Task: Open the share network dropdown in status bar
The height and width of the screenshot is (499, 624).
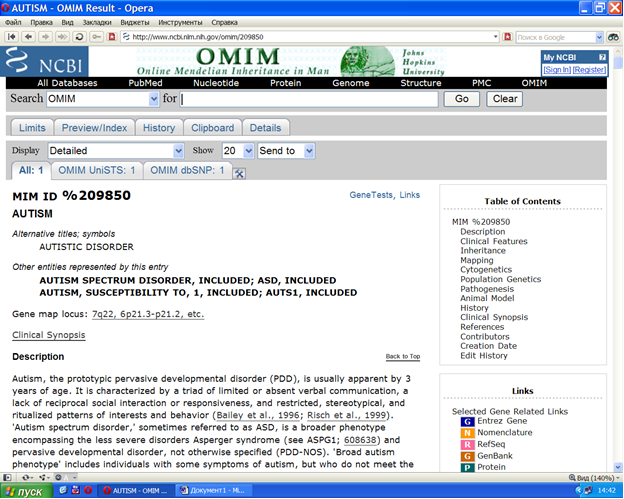Action: (45, 477)
